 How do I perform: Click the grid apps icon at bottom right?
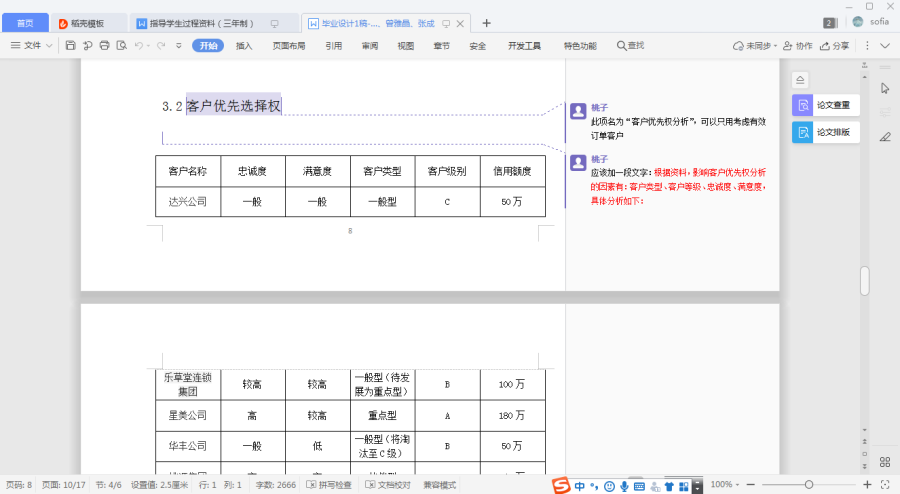point(885,462)
